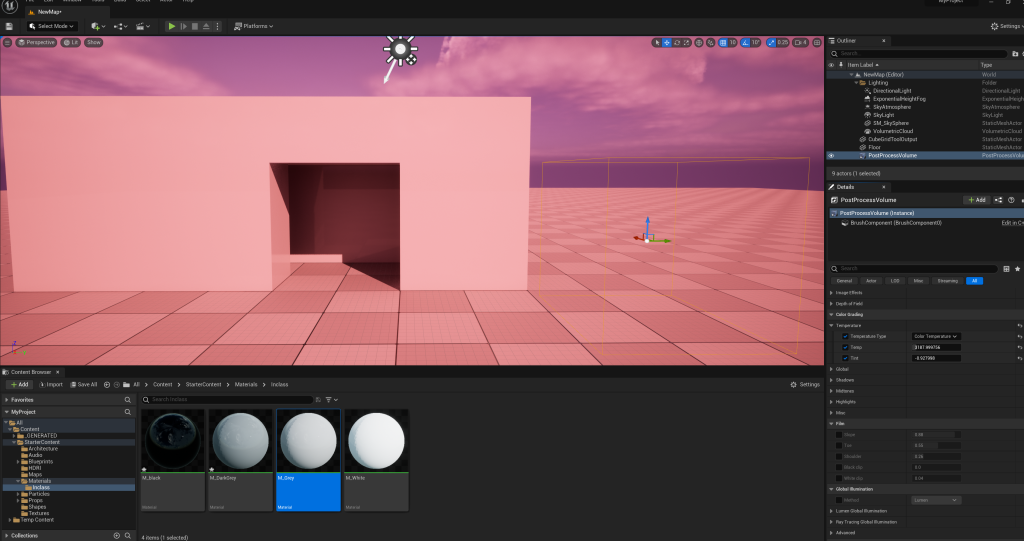Select VolumetricCloud in the Outliner
The width and height of the screenshot is (1024, 541).
(x=893, y=131)
